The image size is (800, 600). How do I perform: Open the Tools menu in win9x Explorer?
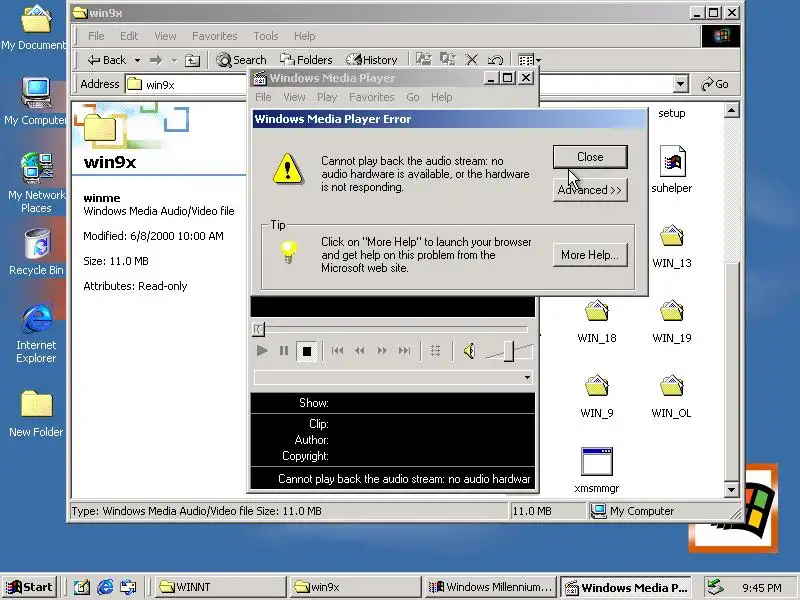click(266, 36)
